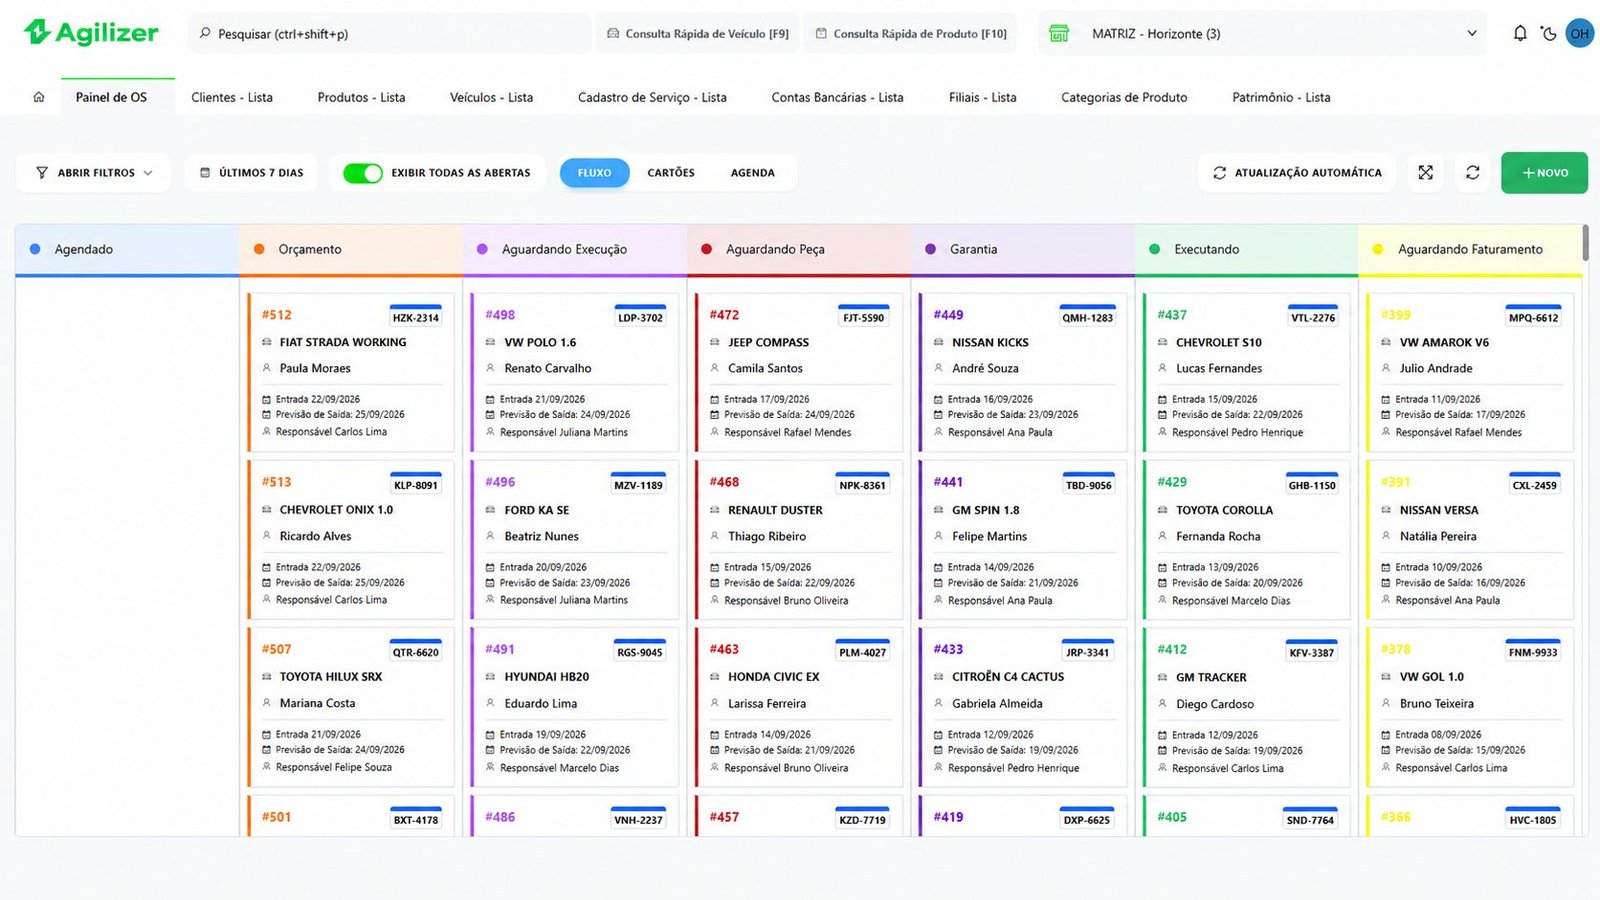
Task: Click the car icon beside JEEP COMPASS
Action: point(715,342)
